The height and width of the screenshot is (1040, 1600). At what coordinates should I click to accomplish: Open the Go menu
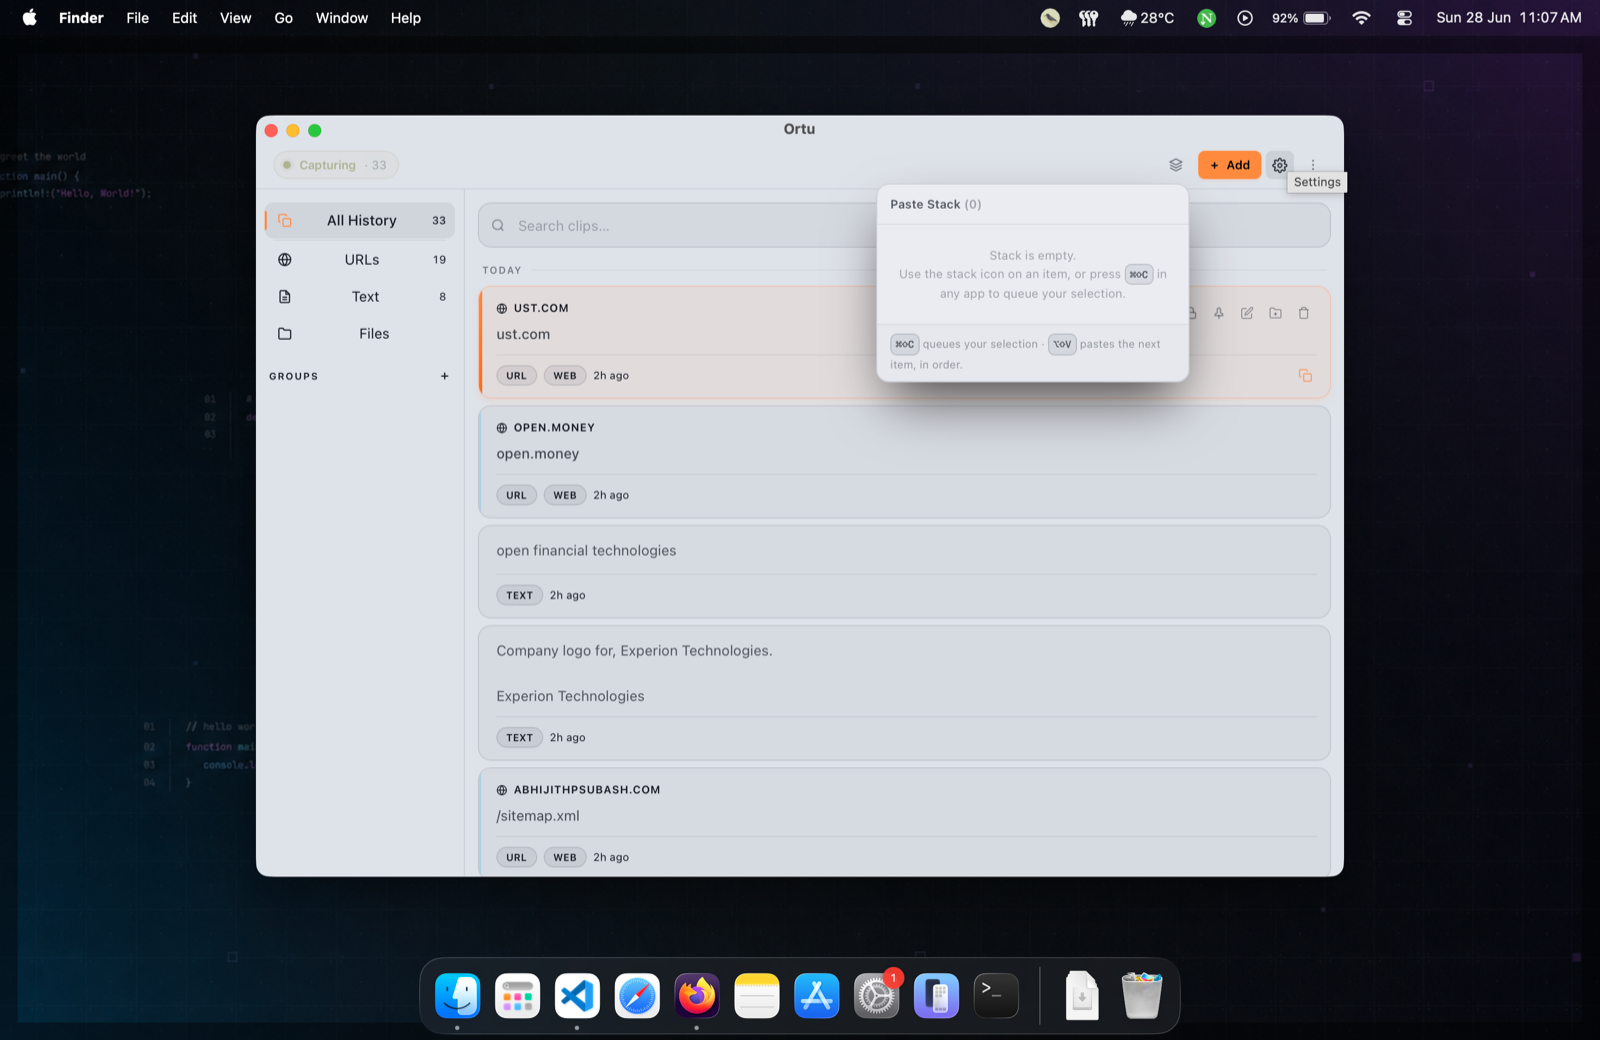(x=284, y=18)
